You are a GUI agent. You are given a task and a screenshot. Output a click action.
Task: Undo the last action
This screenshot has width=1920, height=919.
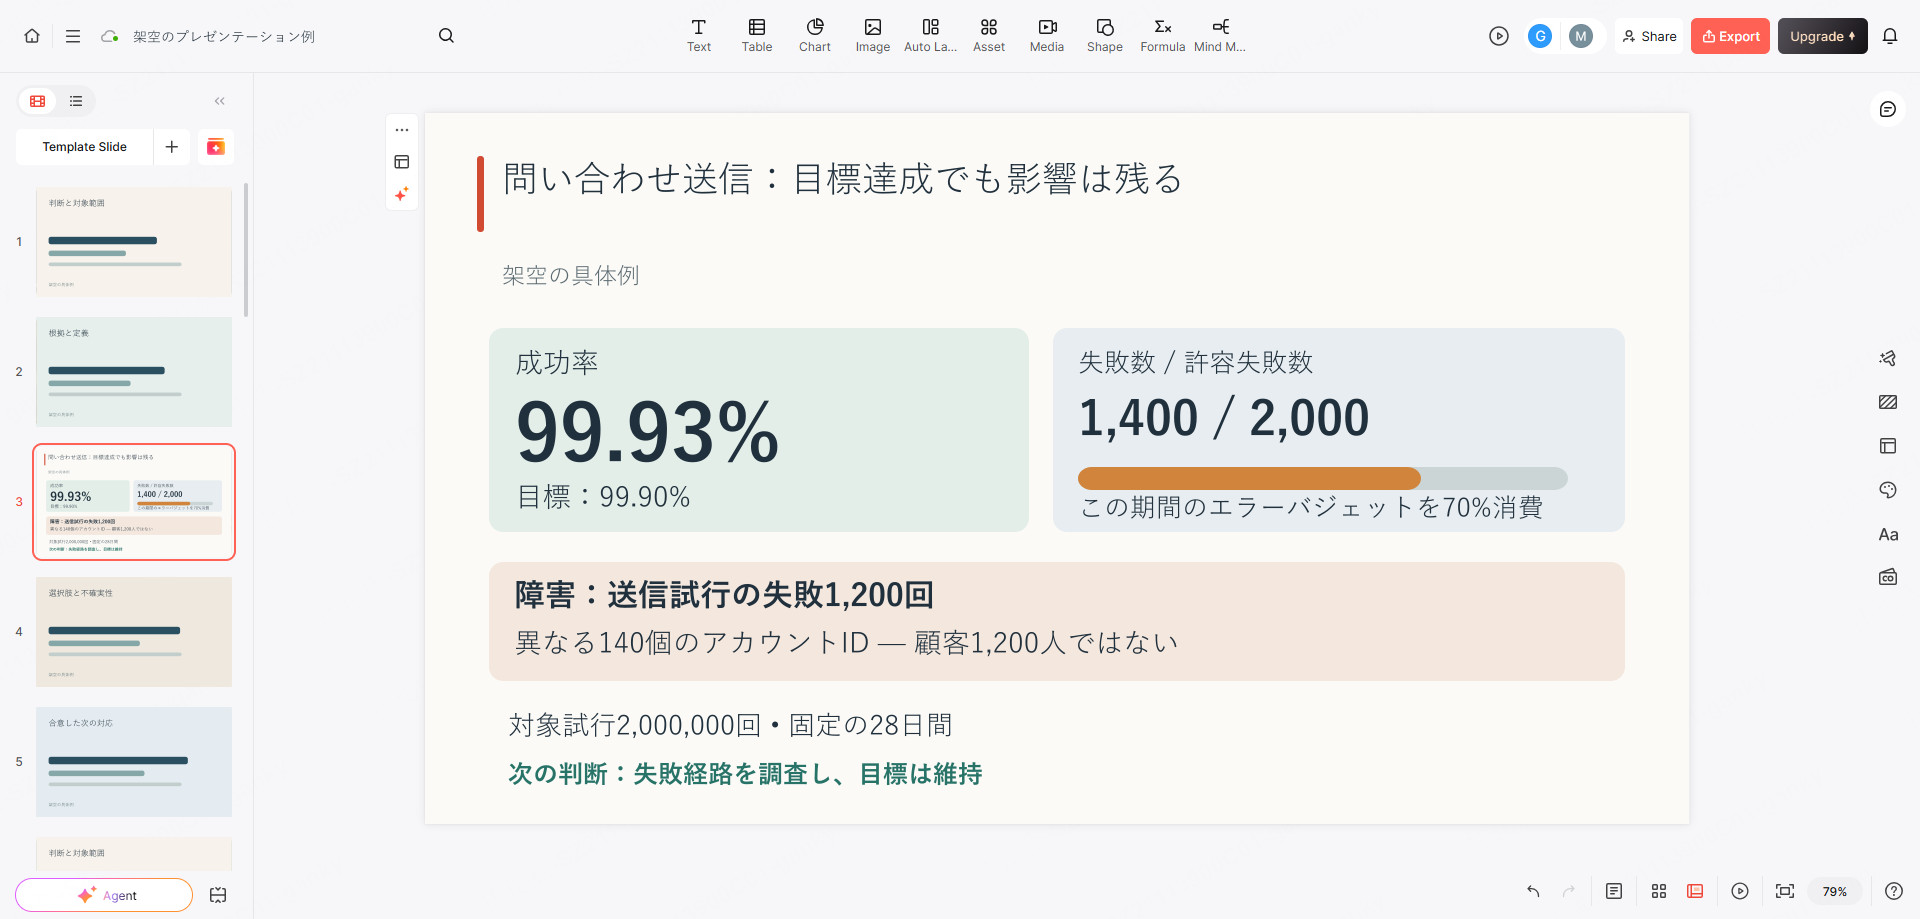point(1533,891)
